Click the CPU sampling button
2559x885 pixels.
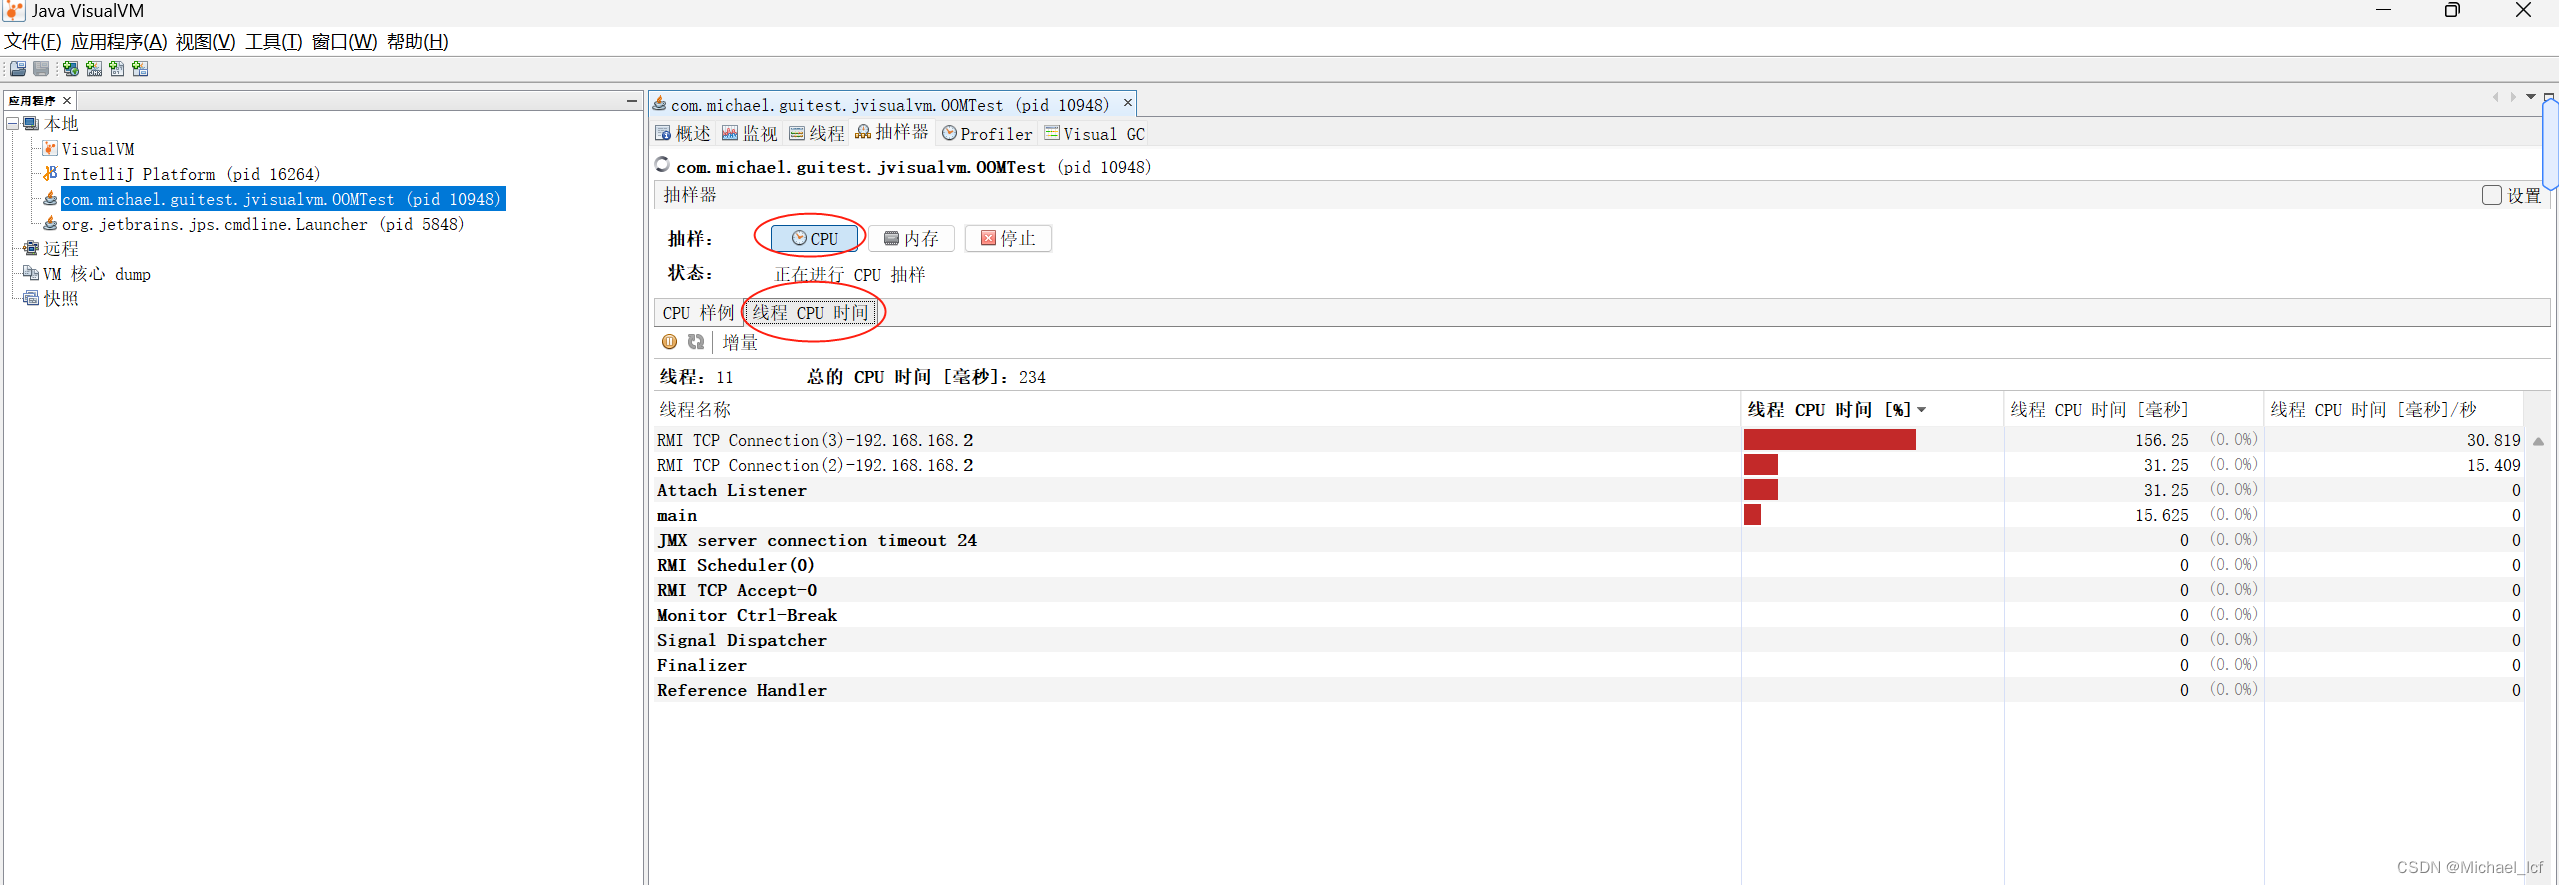pyautogui.click(x=815, y=239)
